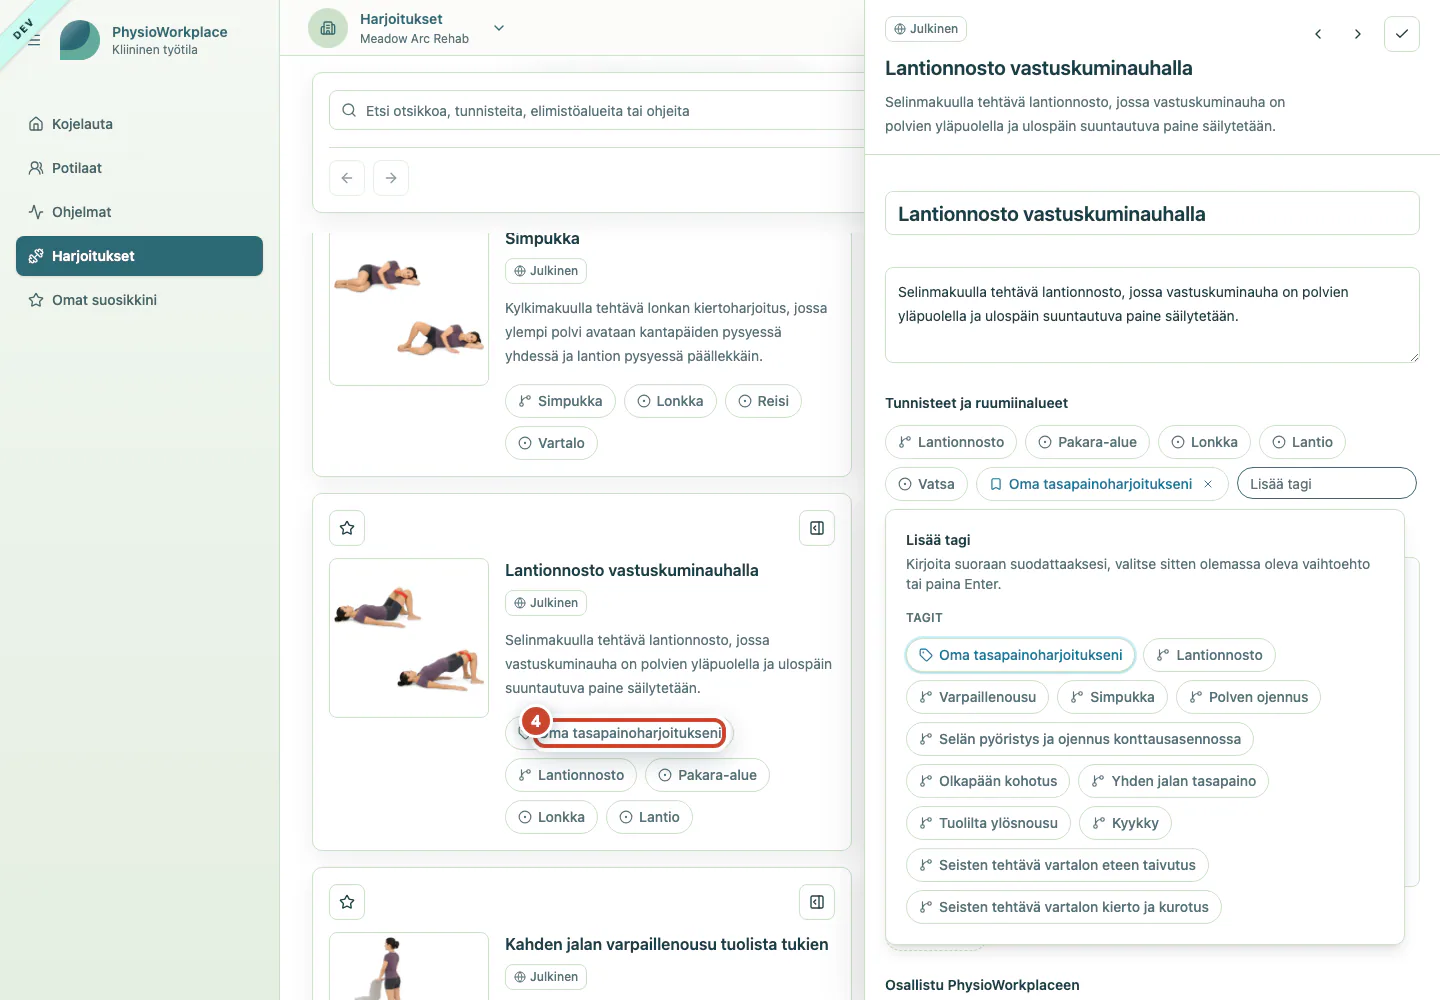
Task: Click the right arrow below the search field
Action: click(x=391, y=178)
